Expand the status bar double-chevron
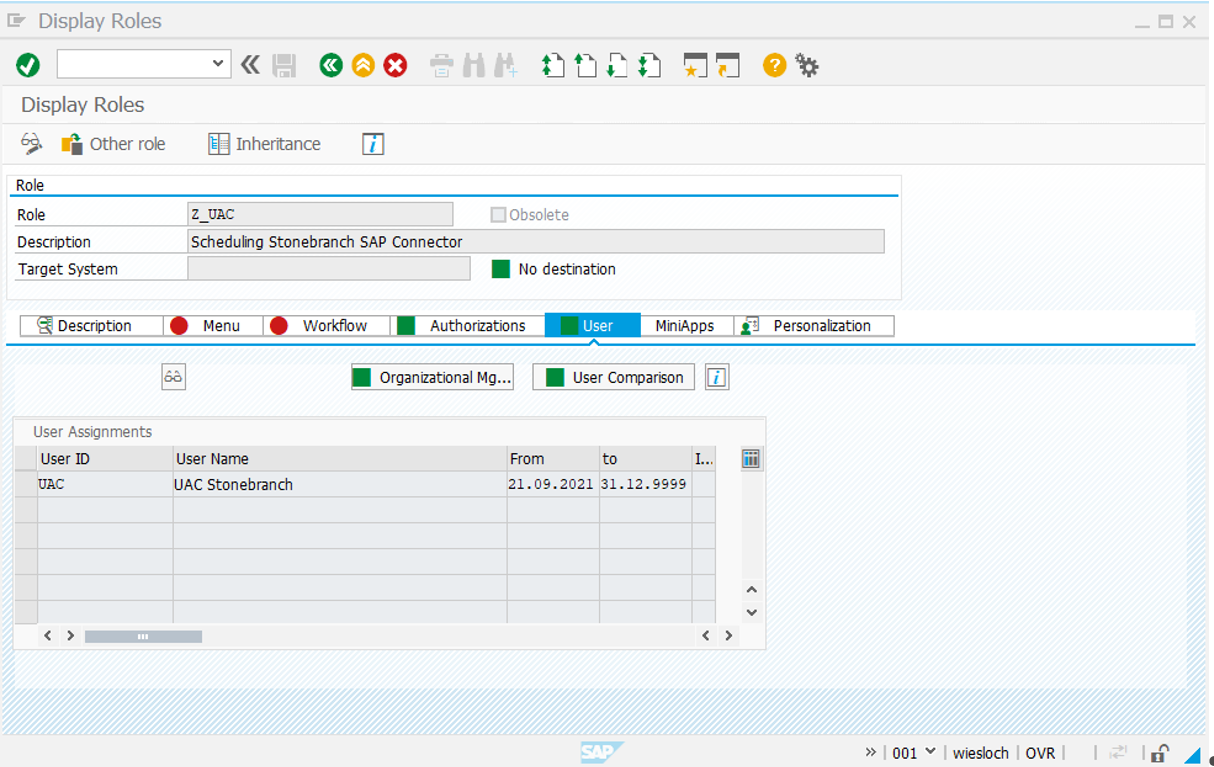 click(870, 752)
